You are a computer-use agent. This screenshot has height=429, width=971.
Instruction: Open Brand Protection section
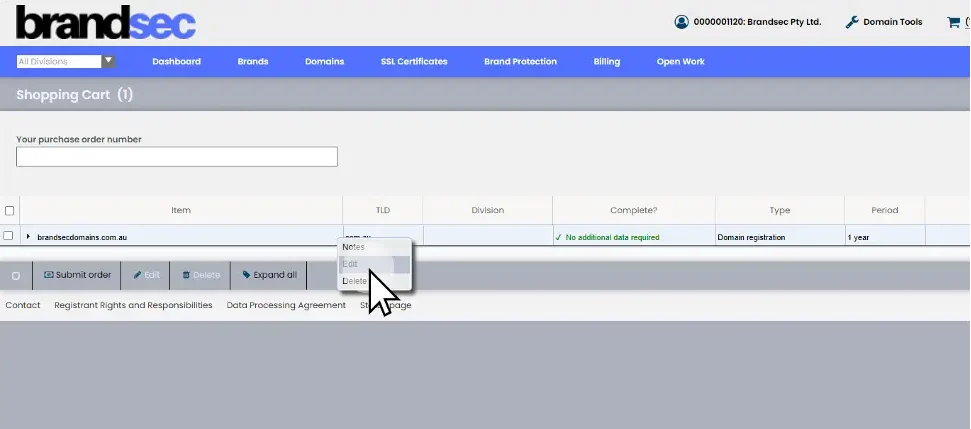pyautogui.click(x=520, y=61)
